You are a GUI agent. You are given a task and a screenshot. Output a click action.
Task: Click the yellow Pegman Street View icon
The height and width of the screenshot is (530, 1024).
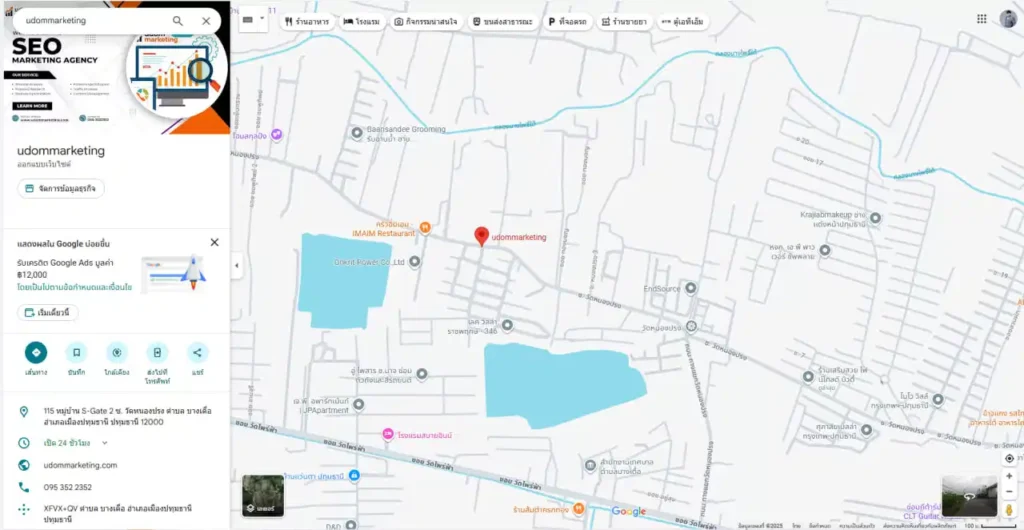[1010, 509]
